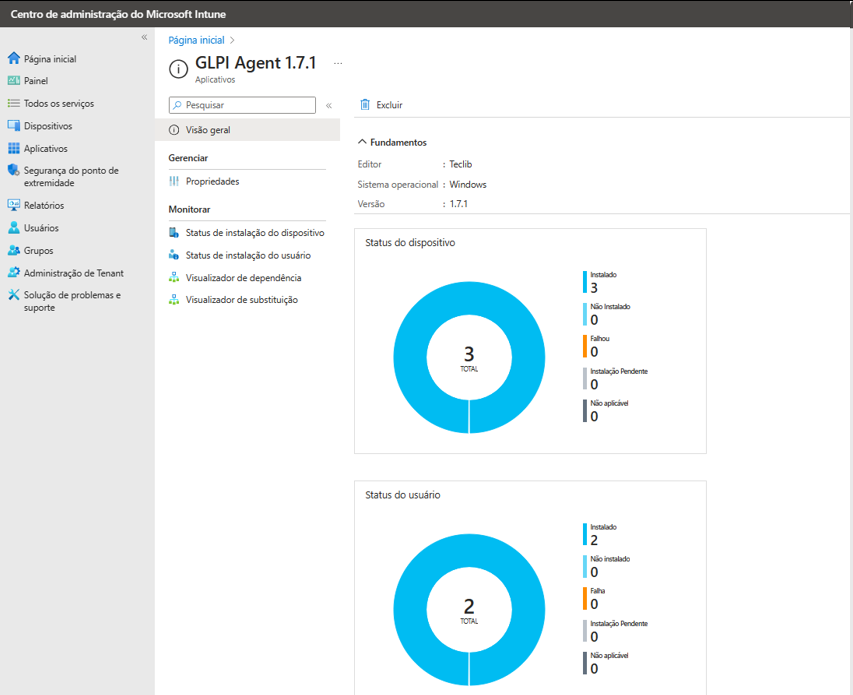Open the Dispositivos icon in sidebar
Screen dimensions: 853x695
pos(14,126)
